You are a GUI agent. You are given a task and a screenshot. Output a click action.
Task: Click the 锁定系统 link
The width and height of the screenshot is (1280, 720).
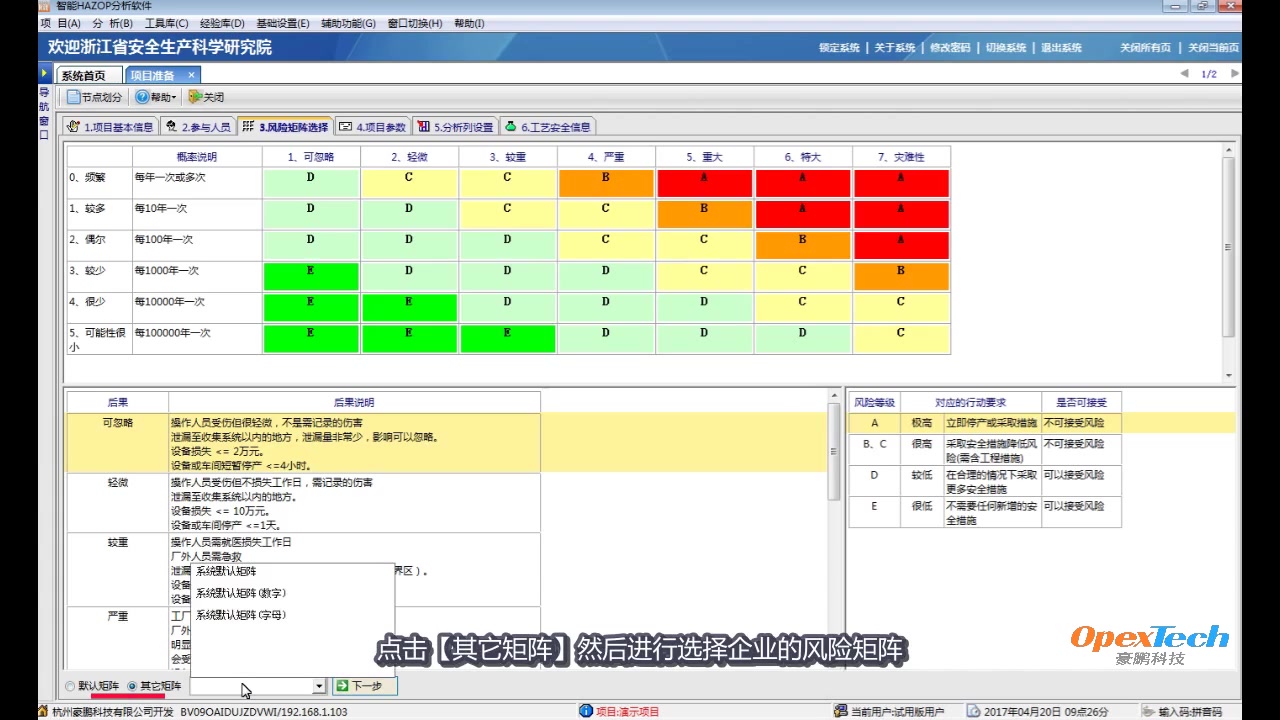[x=839, y=48]
